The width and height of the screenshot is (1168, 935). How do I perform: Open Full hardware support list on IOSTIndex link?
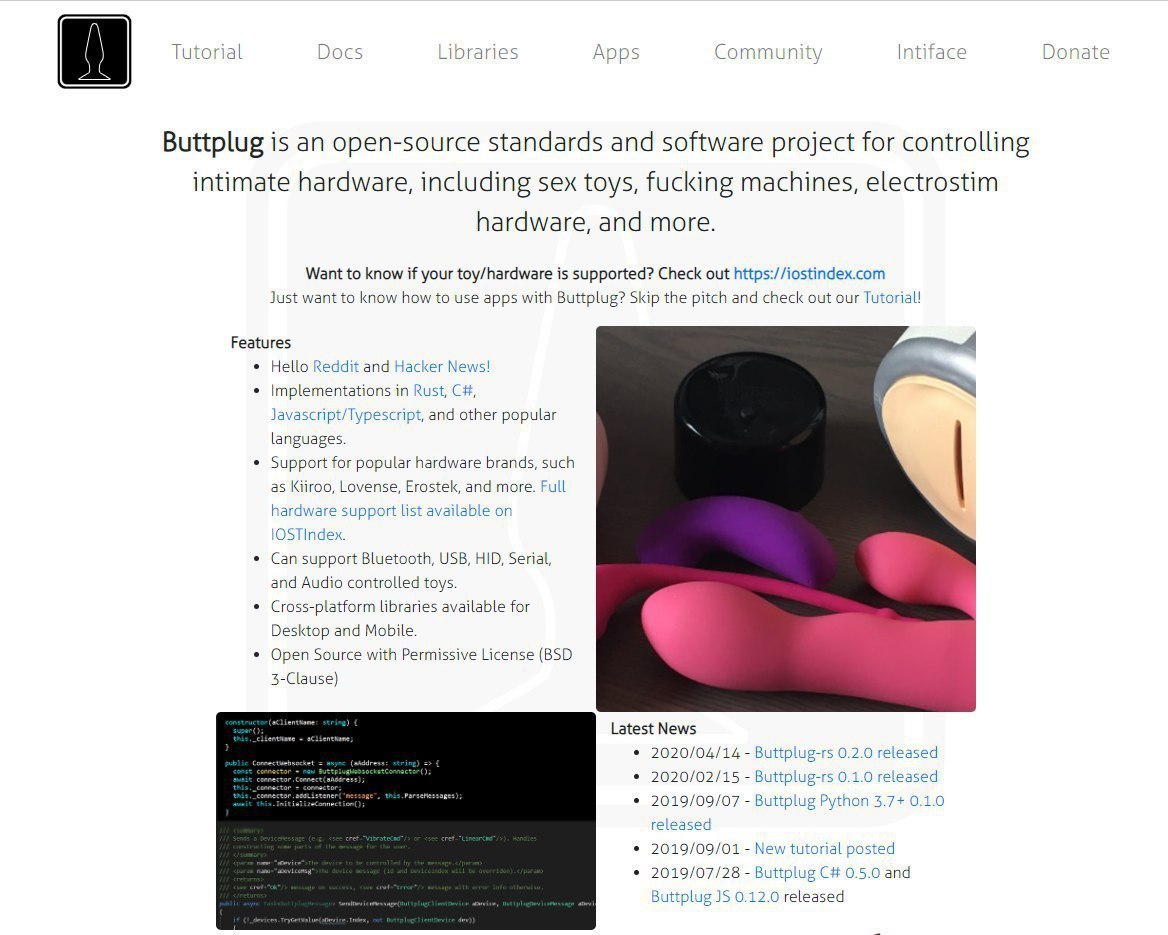[391, 510]
